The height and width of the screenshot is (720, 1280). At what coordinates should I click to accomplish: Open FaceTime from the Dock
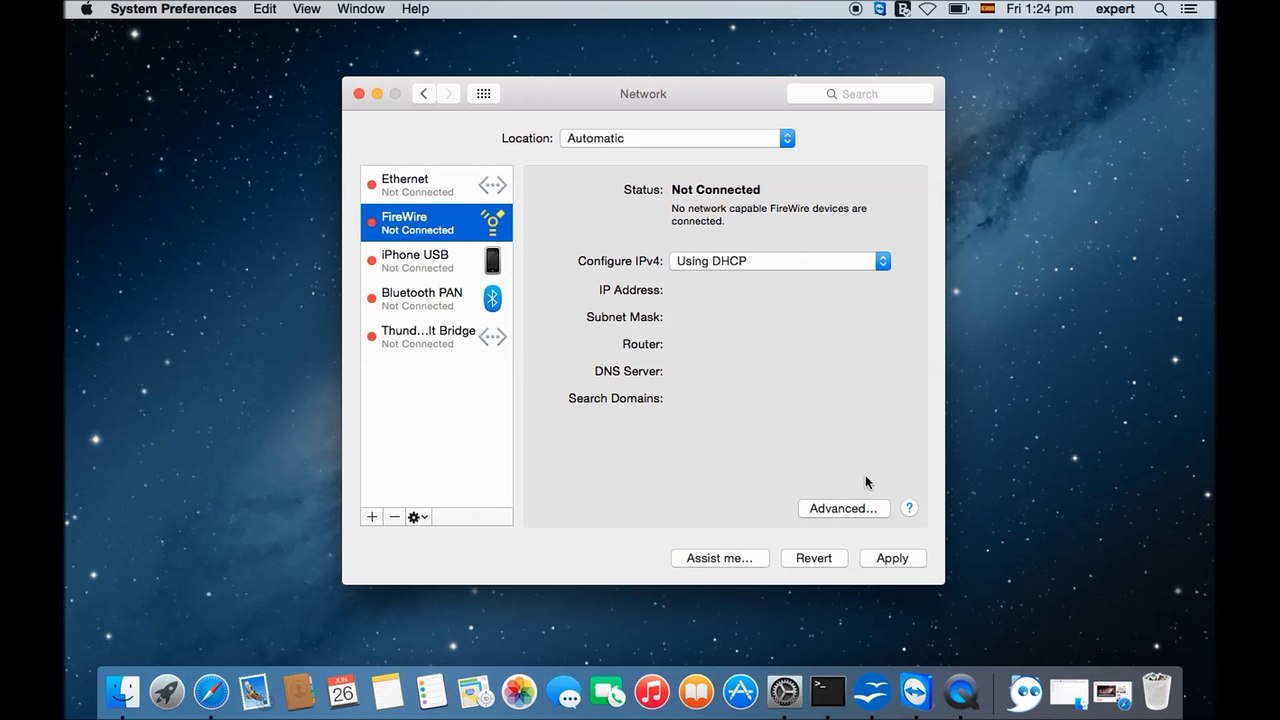[x=607, y=691]
